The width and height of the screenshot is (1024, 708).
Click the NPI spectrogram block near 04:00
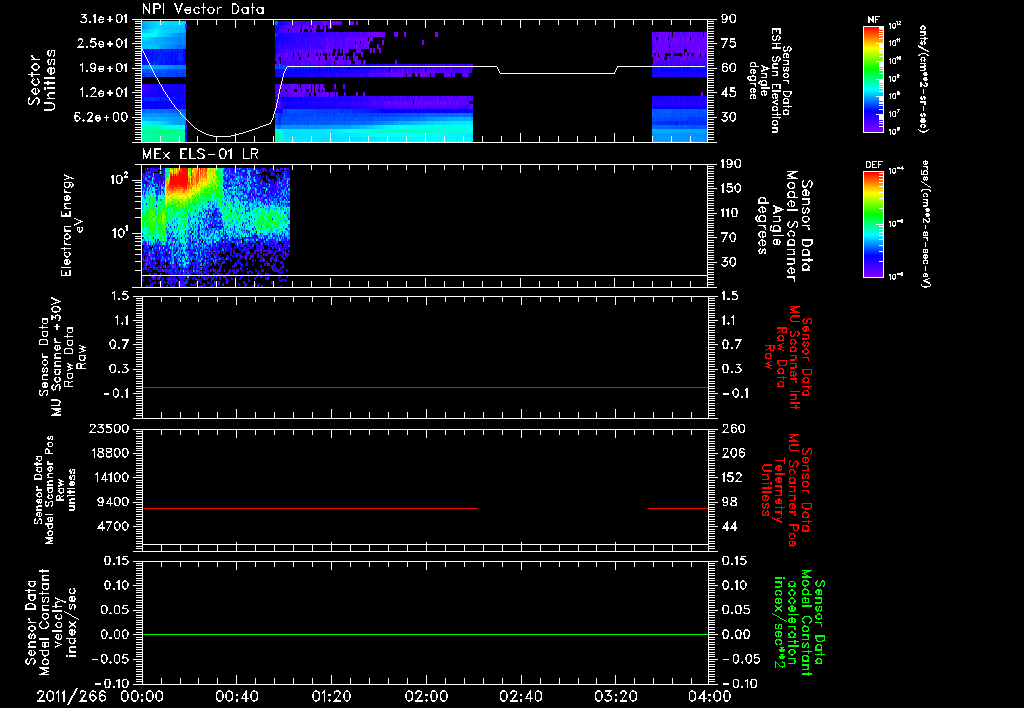point(679,86)
